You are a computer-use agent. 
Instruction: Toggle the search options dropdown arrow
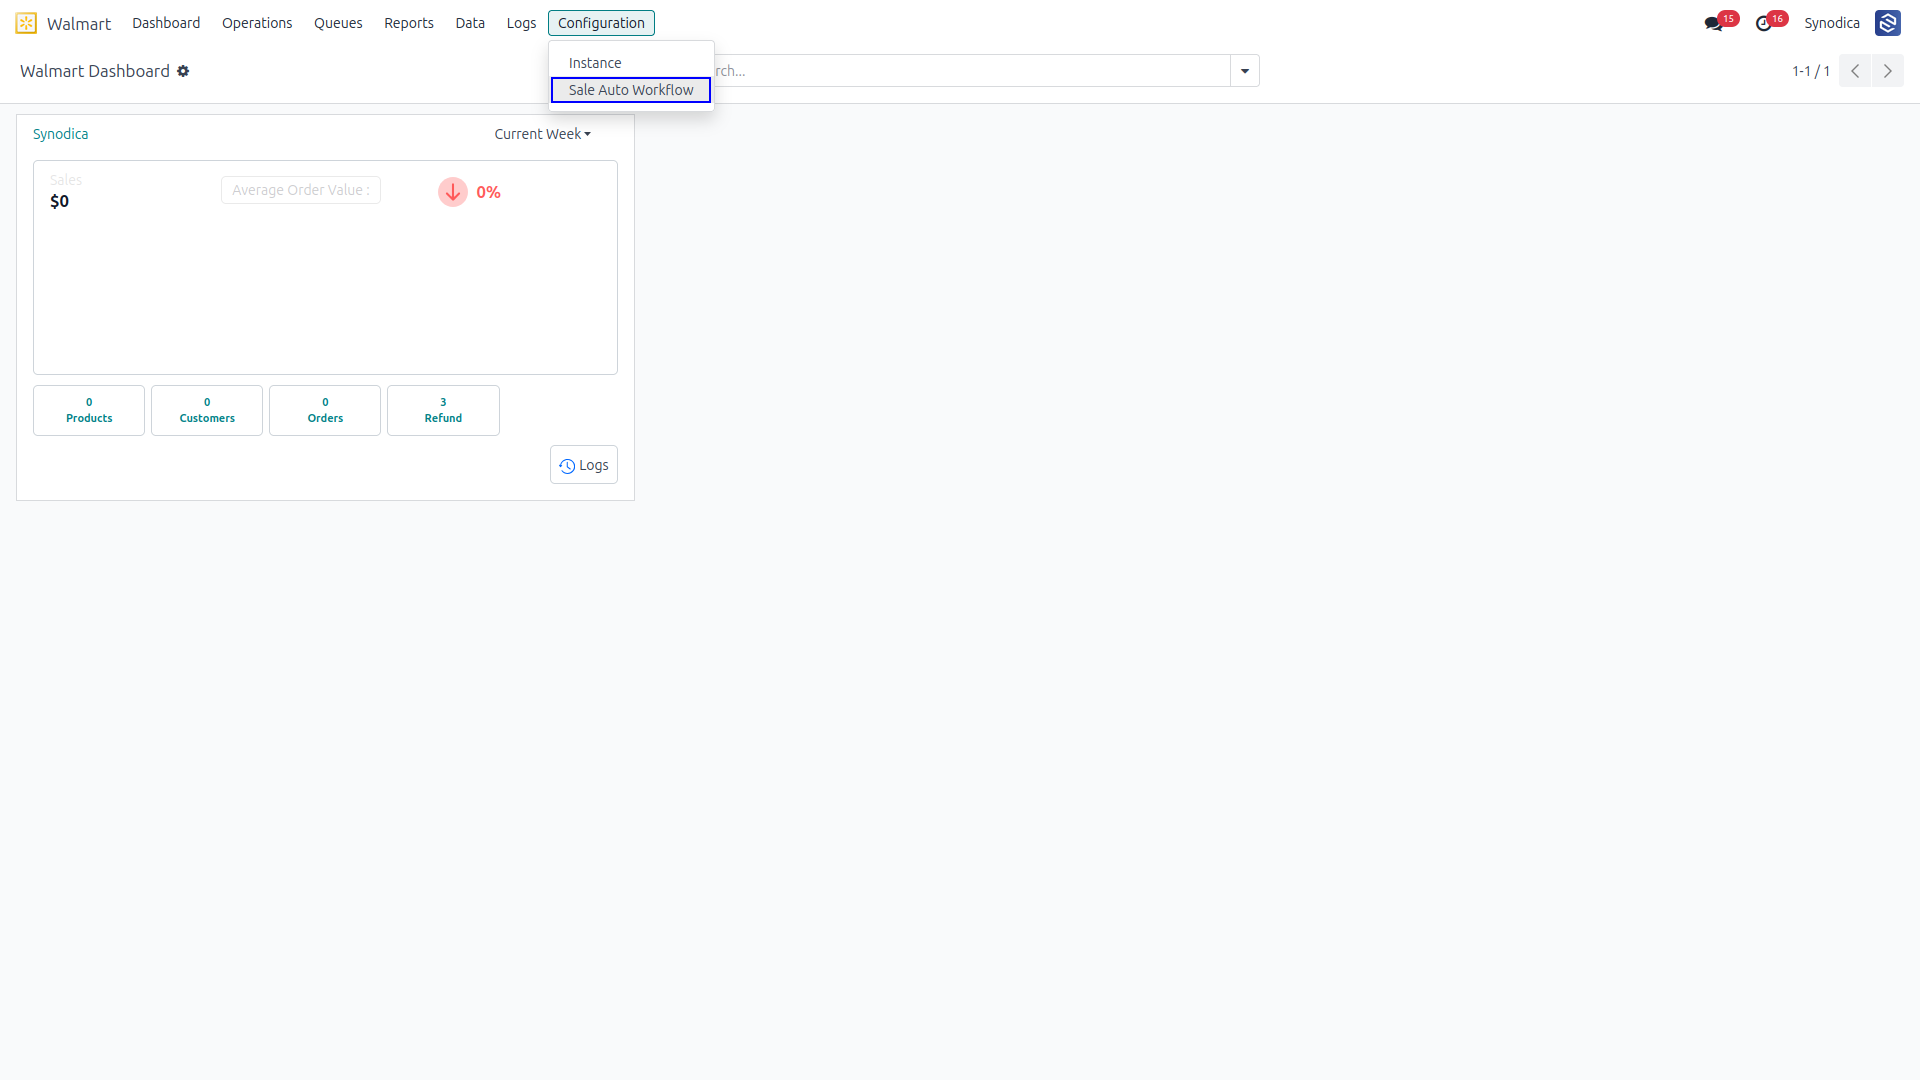pos(1245,71)
